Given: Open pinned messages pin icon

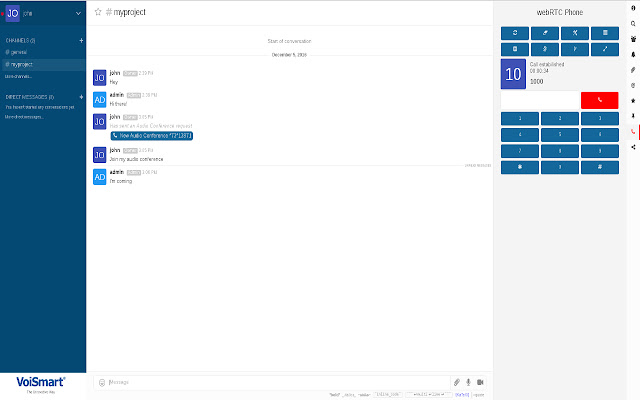Looking at the screenshot, I should [633, 116].
